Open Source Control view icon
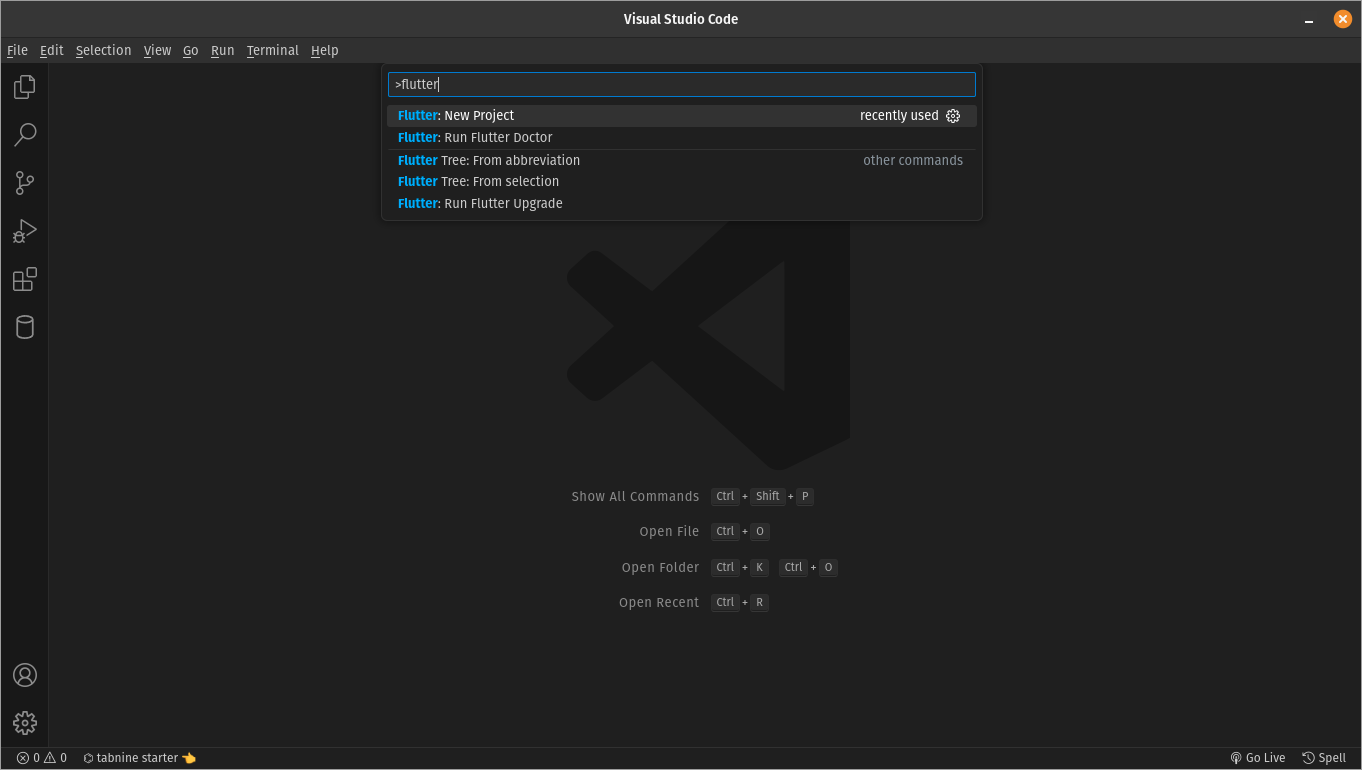The height and width of the screenshot is (770, 1362). pyautogui.click(x=25, y=183)
